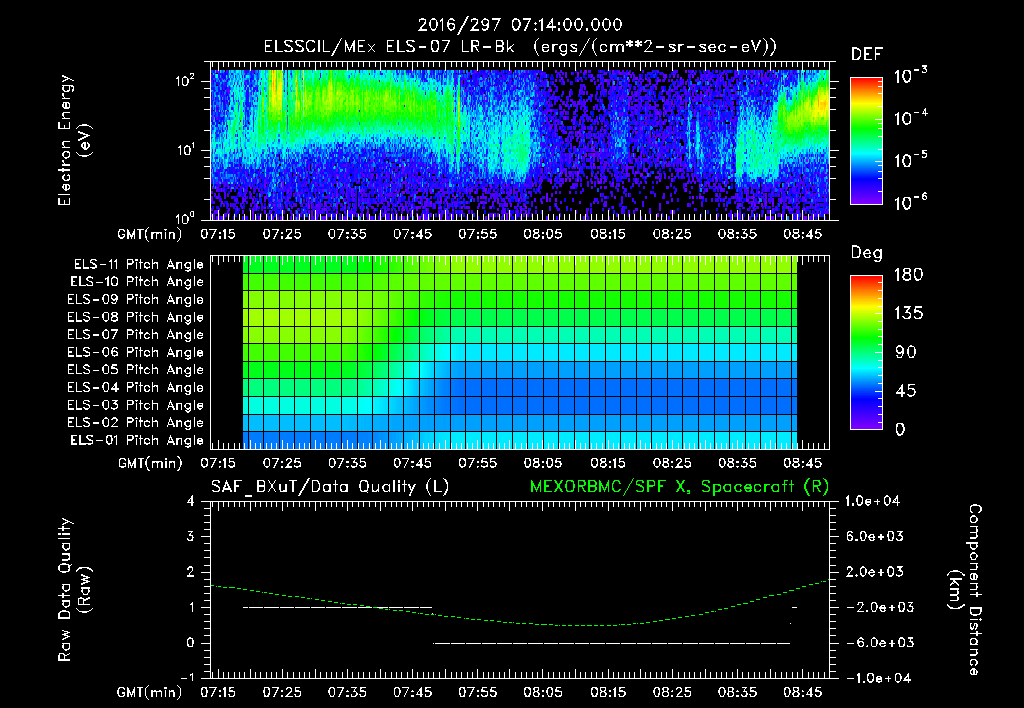1024x708 pixels.
Task: Select the ELS-06 Pitch Angle row label
Action: click(136, 352)
